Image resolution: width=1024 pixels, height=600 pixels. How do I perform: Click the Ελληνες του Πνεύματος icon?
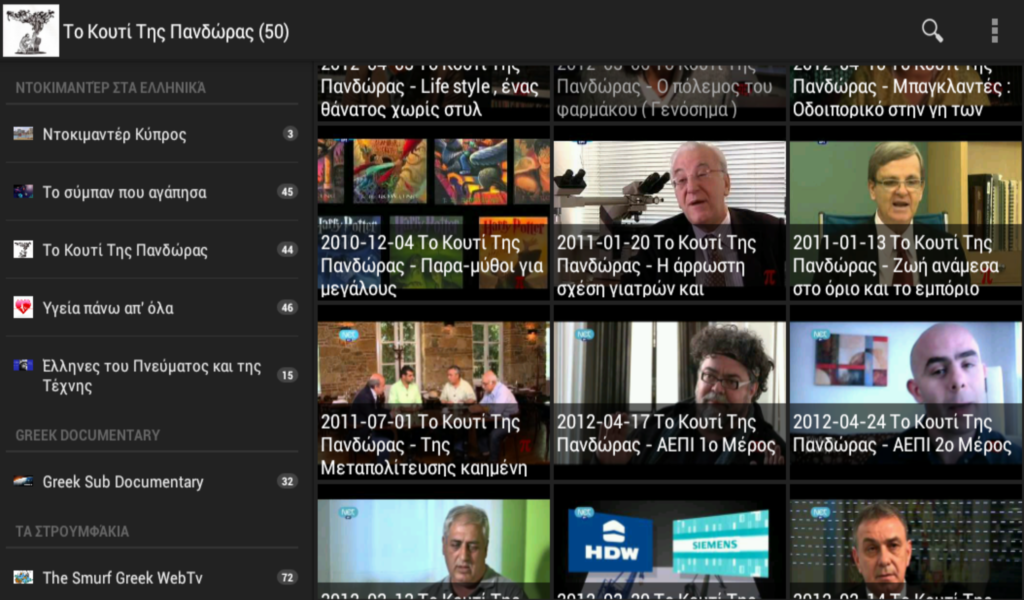coord(23,366)
